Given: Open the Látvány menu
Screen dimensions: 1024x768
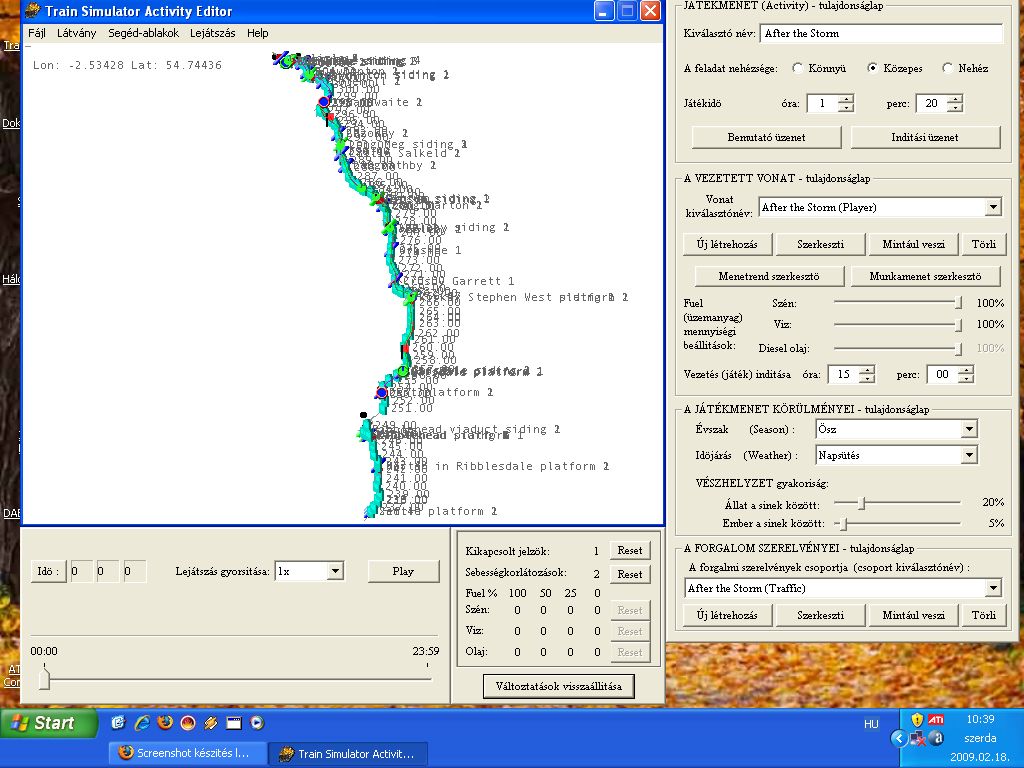Looking at the screenshot, I should coord(76,33).
